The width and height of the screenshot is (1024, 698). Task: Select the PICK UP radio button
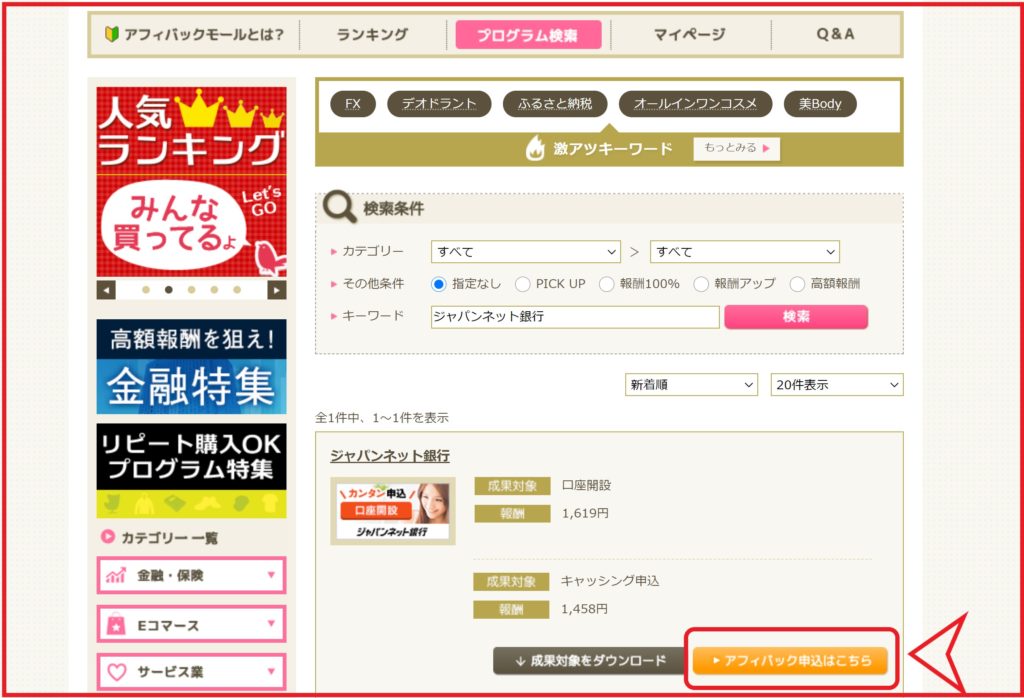pos(522,284)
